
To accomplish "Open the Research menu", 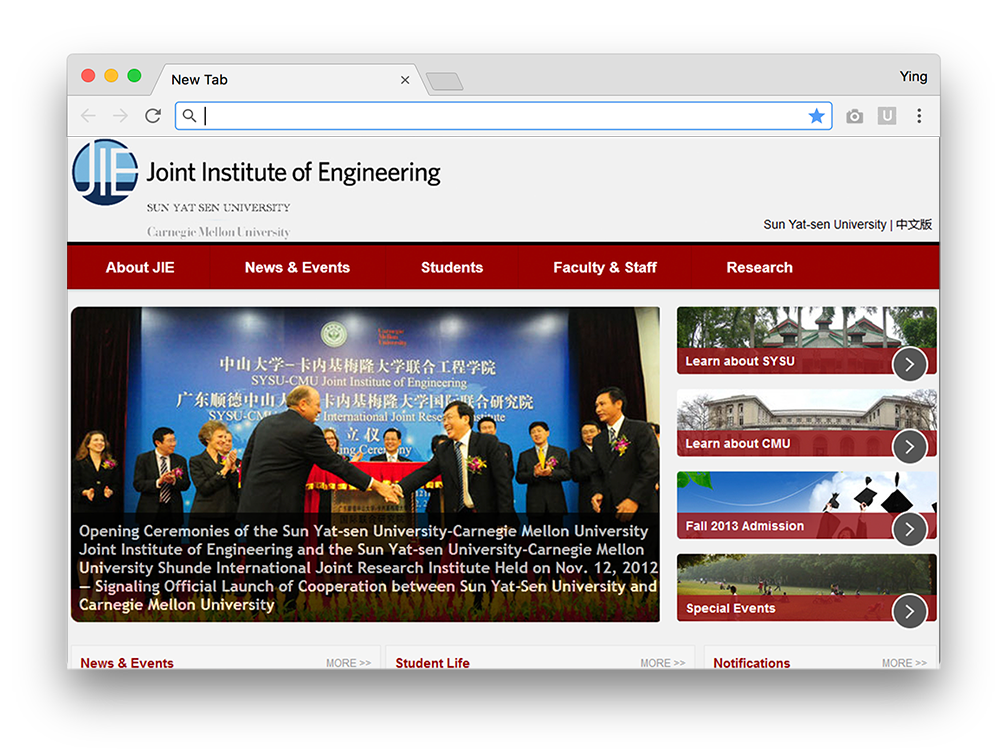I will tap(759, 267).
